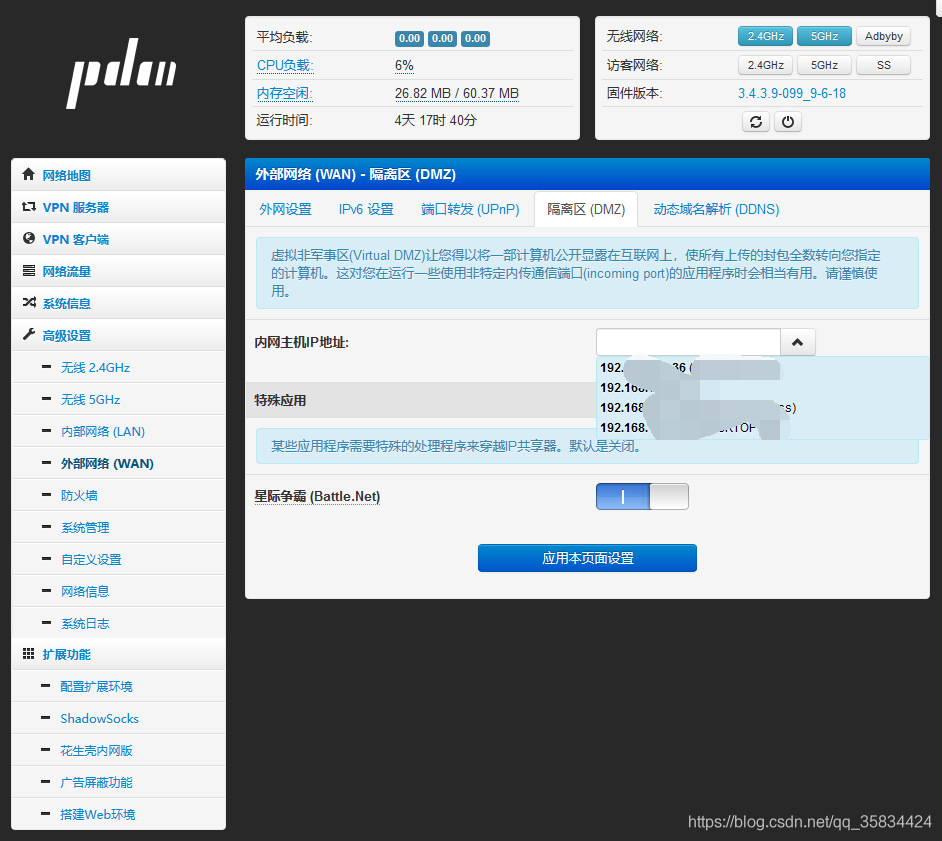The height and width of the screenshot is (841, 942).
Task: Toggle guest network 2.4GHz
Action: pyautogui.click(x=765, y=65)
